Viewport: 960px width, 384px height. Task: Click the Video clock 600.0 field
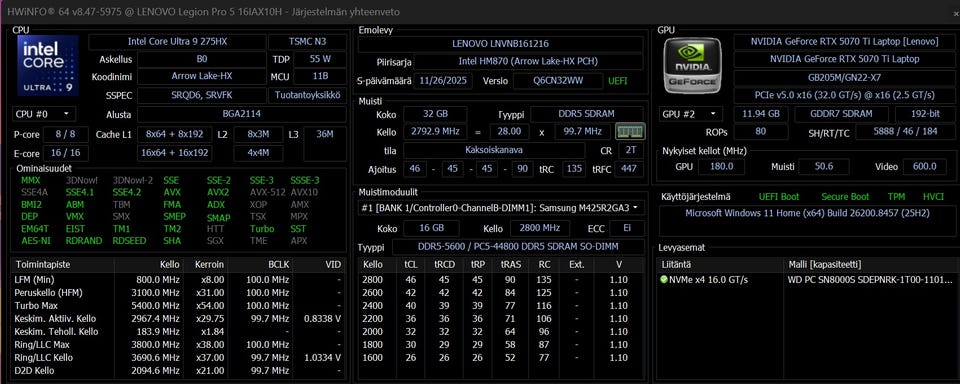tap(924, 167)
